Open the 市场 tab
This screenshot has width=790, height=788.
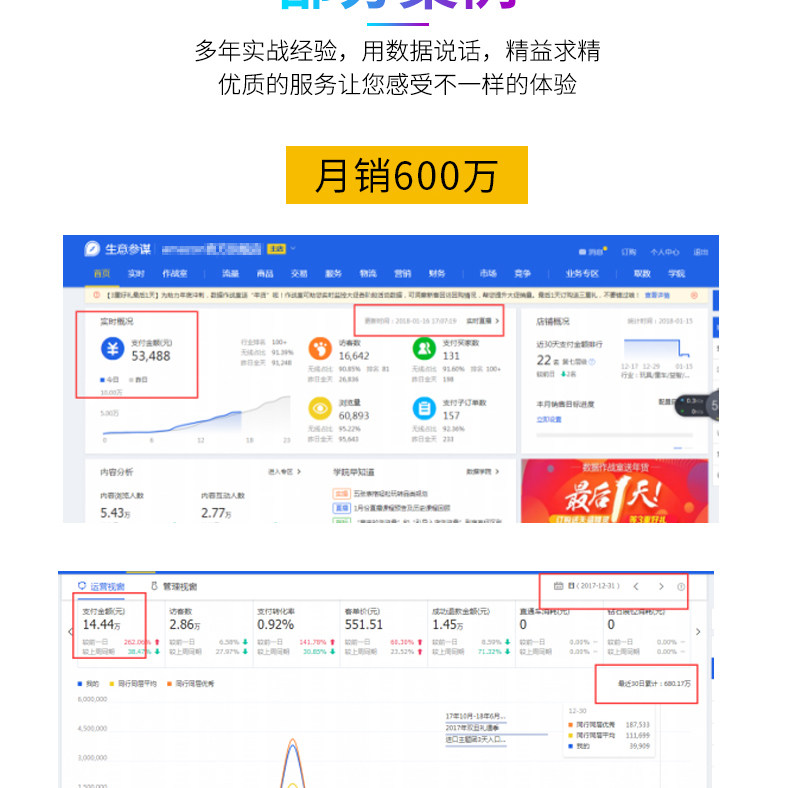click(488, 273)
